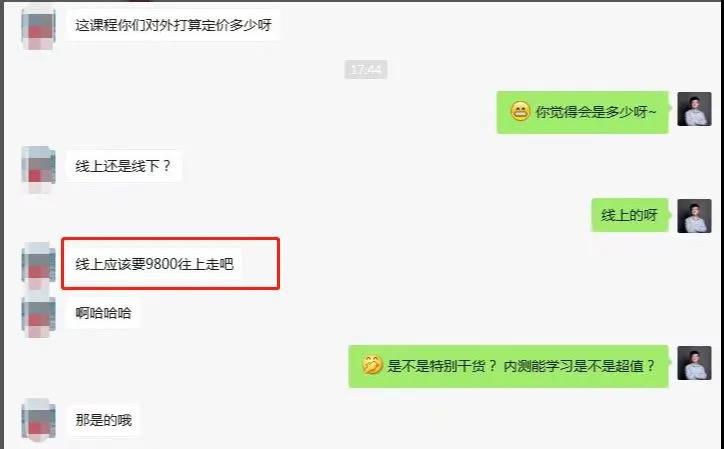This screenshot has height=449, width=724.
Task: Click the 17:44 timestamp label
Action: [x=365, y=69]
